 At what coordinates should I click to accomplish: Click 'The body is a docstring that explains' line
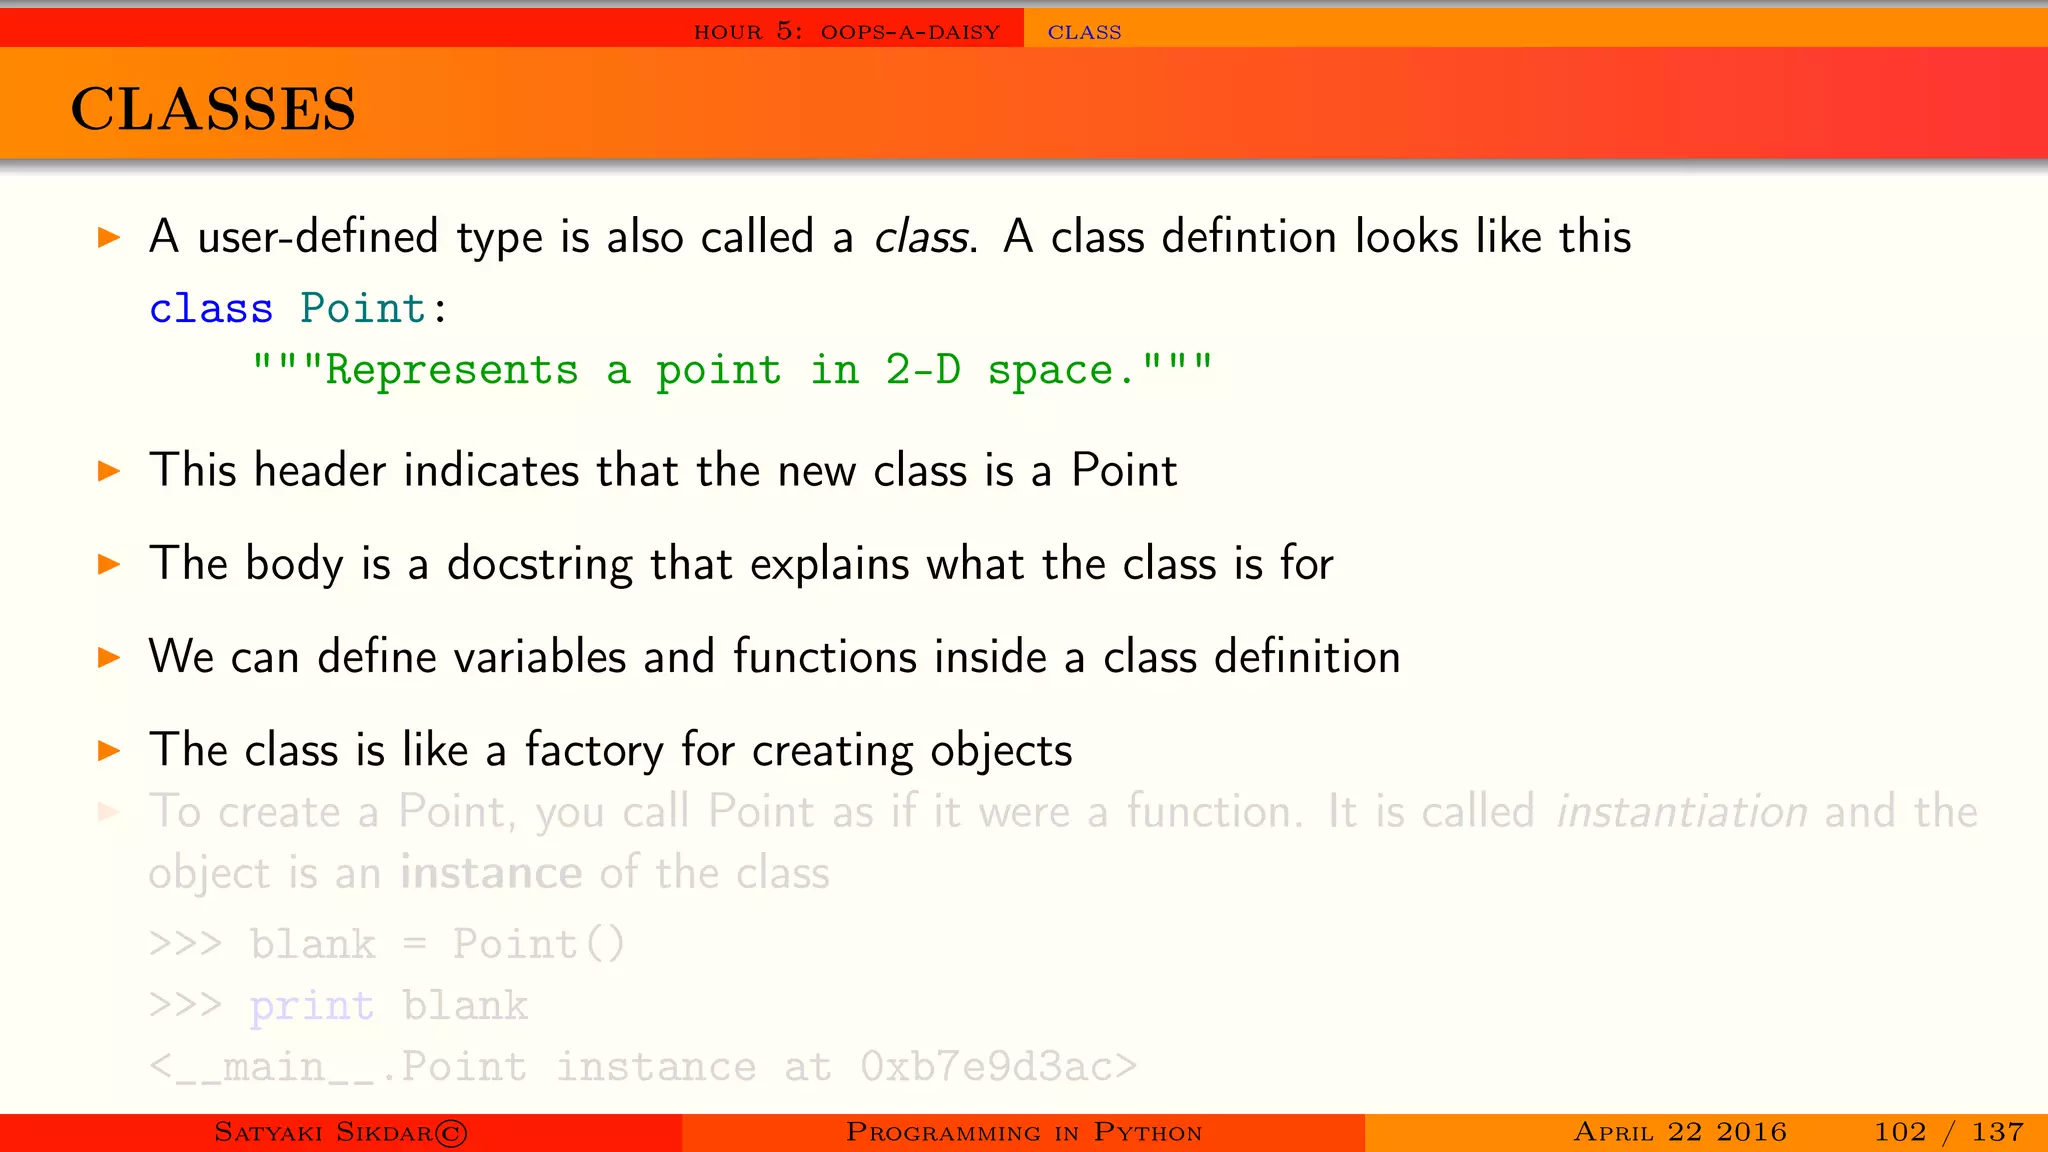pyautogui.click(x=741, y=564)
